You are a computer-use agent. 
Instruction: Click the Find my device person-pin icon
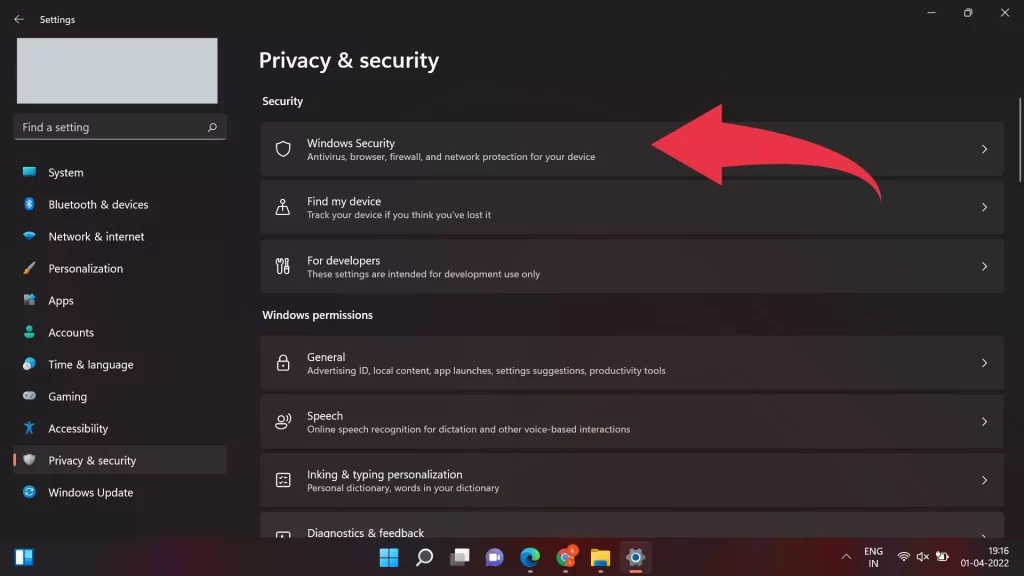pyautogui.click(x=283, y=207)
